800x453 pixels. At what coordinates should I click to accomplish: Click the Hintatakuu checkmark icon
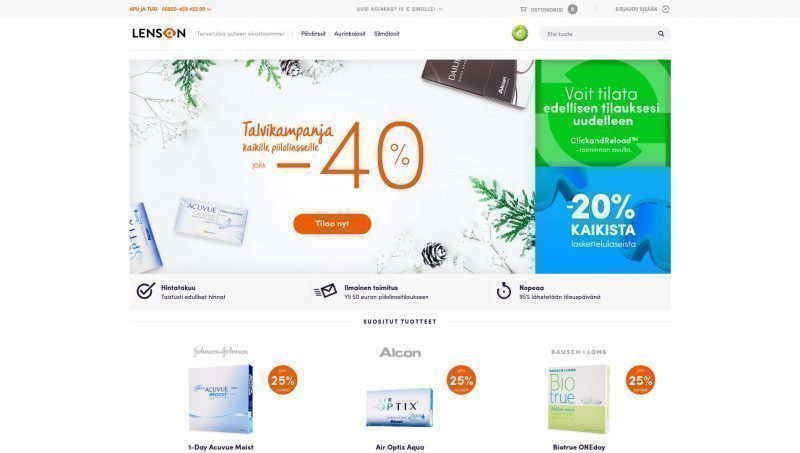pos(145,291)
